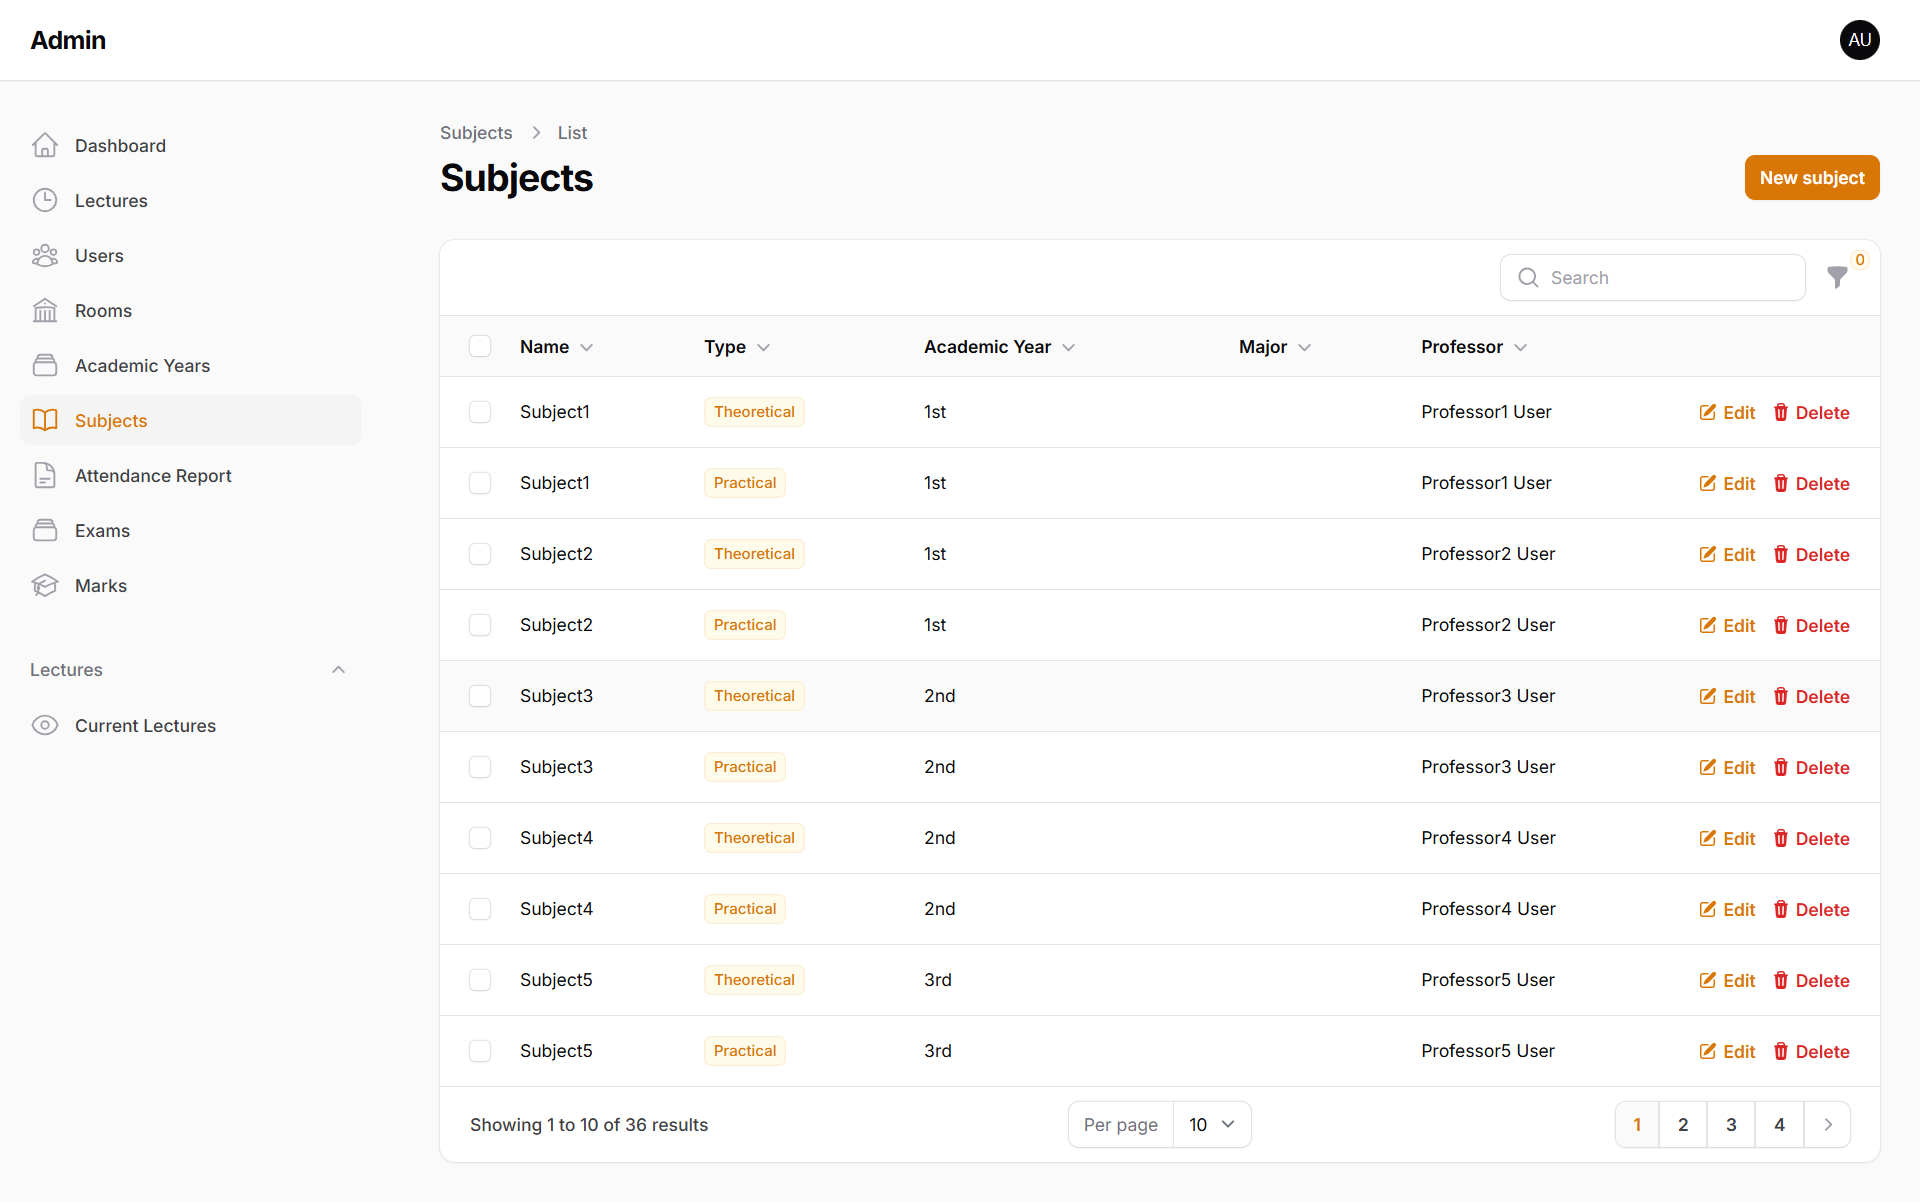Viewport: 1920px width, 1202px height.
Task: Click the Admin brand title
Action: (68, 40)
